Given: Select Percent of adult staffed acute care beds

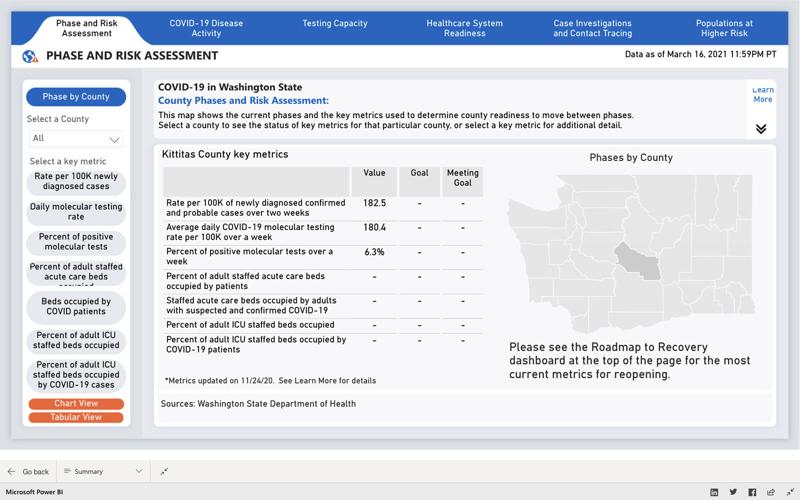Looking at the screenshot, I should tap(76, 272).
